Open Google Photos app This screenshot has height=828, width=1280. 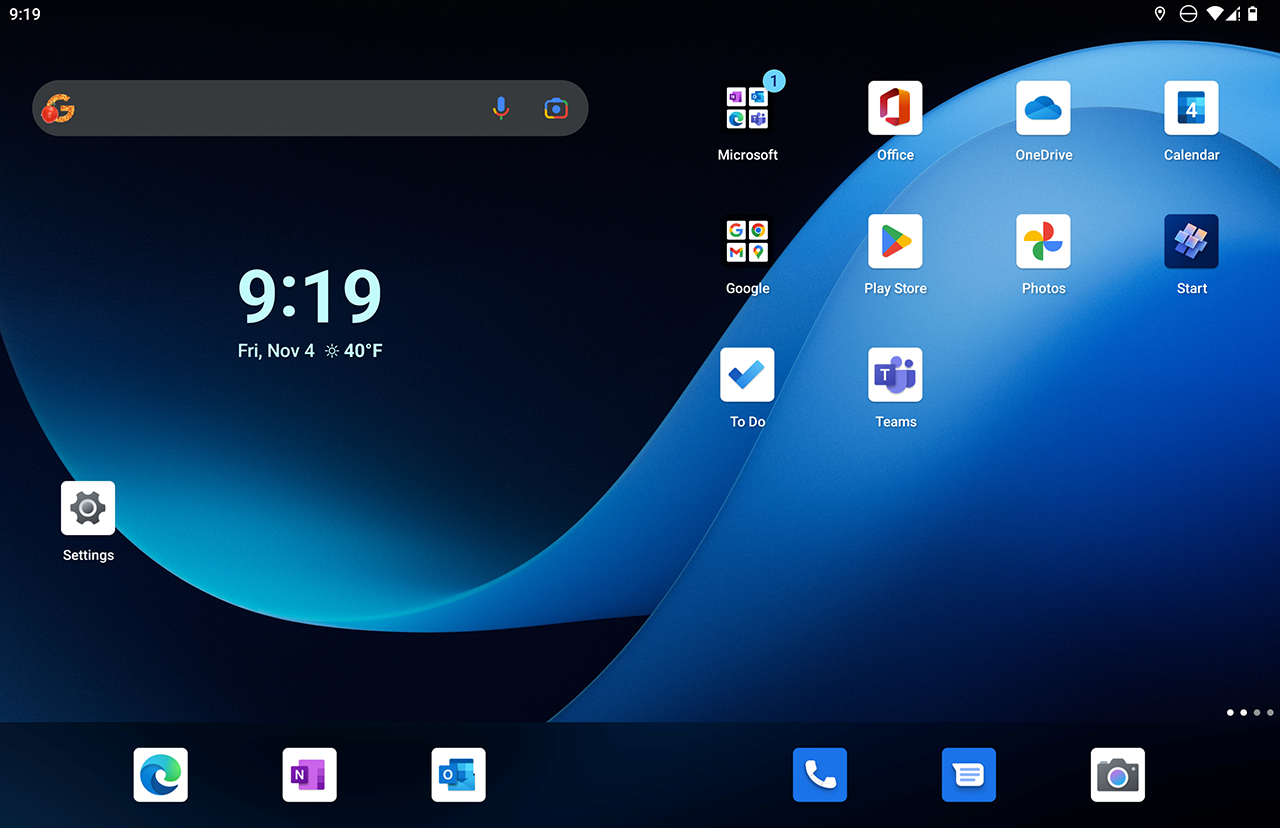(1043, 241)
